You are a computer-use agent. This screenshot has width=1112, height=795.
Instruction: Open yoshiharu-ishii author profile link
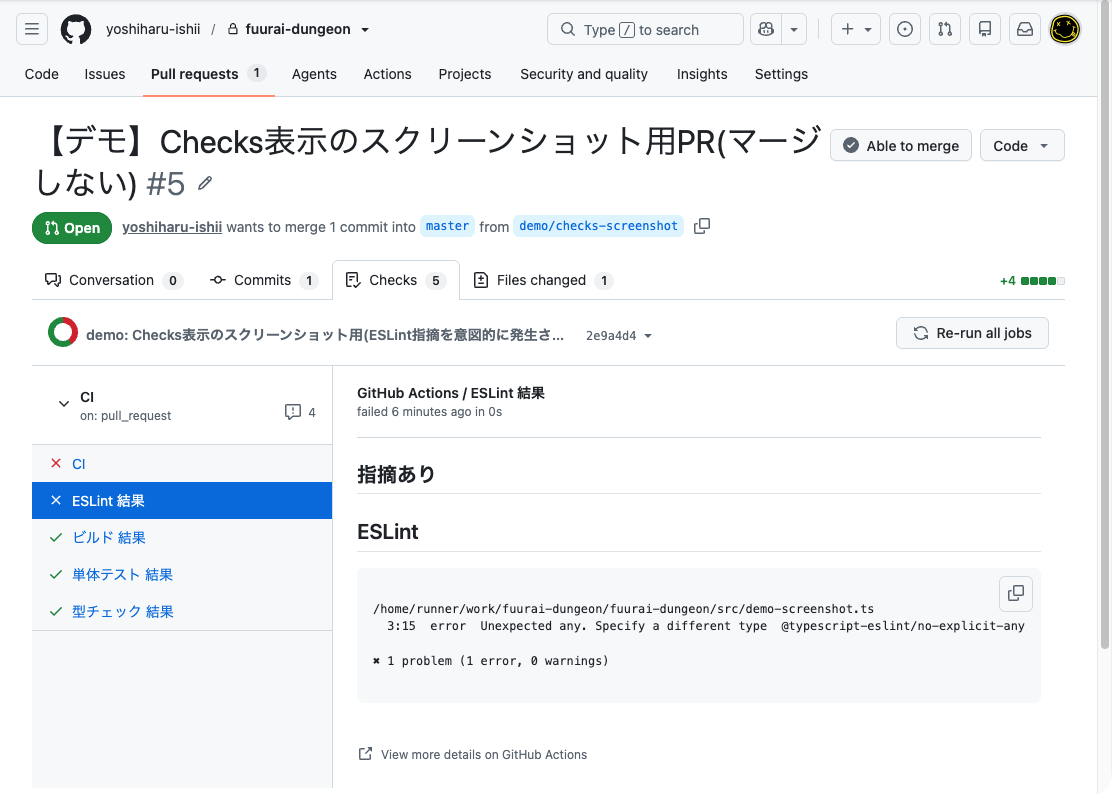click(172, 227)
